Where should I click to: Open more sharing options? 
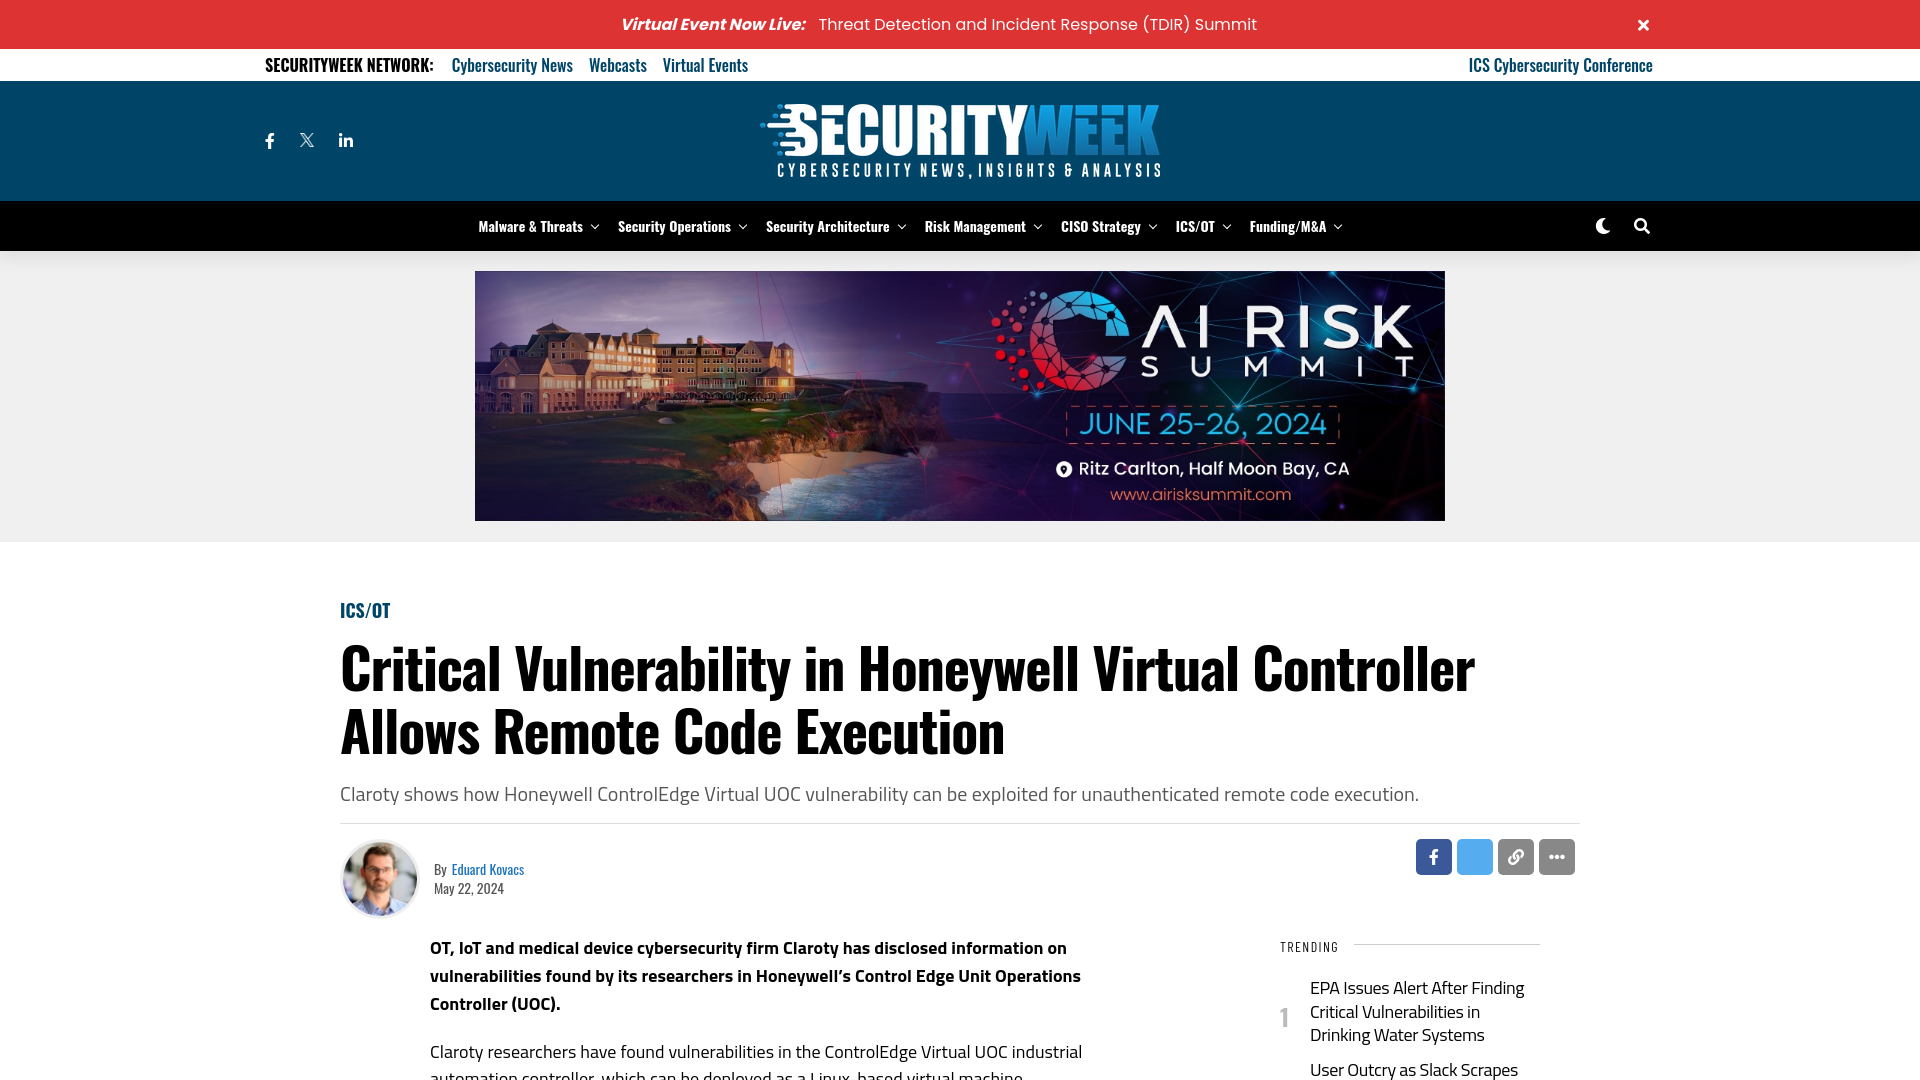click(1556, 856)
